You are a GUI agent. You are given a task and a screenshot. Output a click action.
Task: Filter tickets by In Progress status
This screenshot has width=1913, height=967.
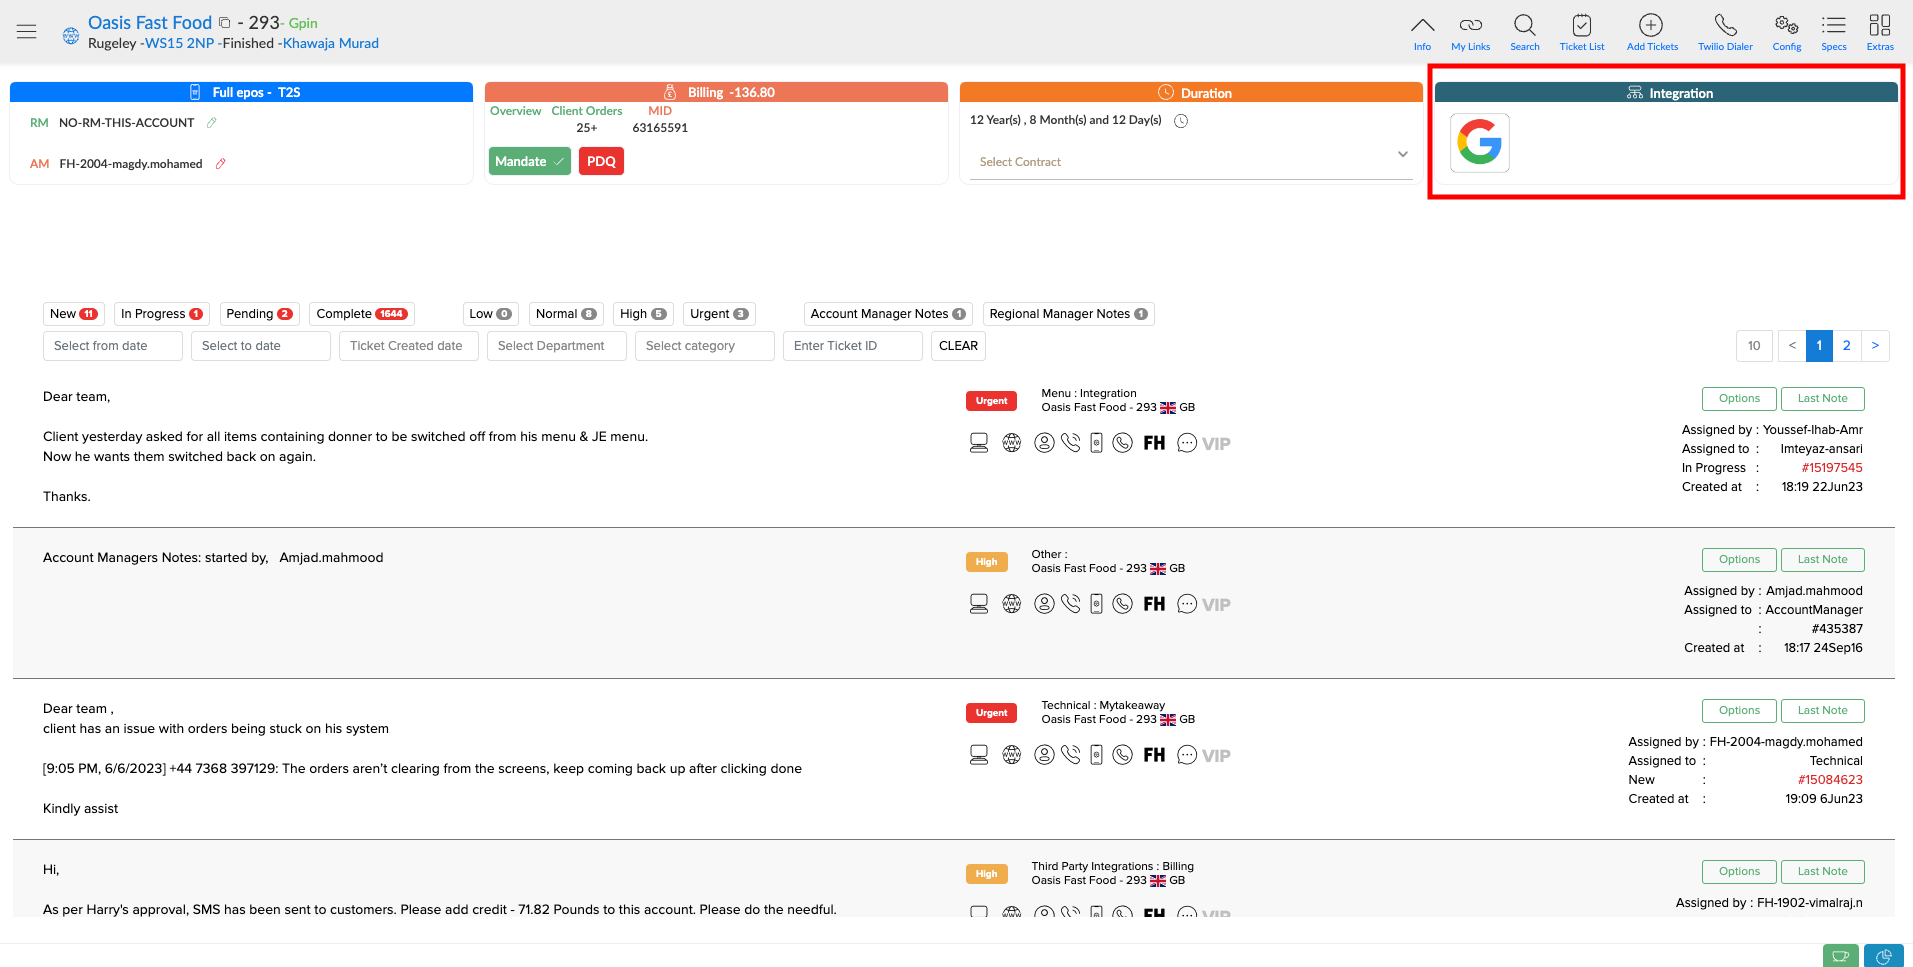(x=161, y=314)
